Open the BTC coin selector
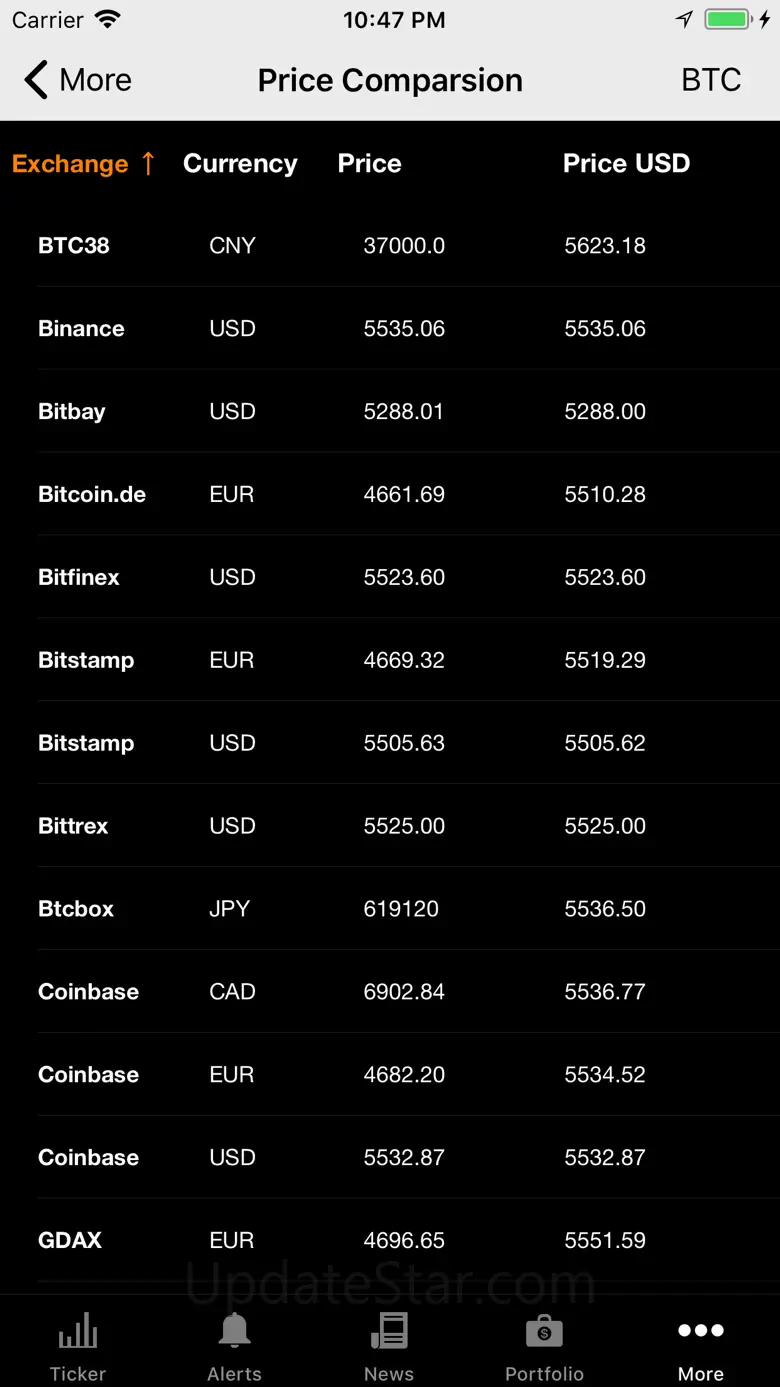This screenshot has height=1387, width=780. pos(711,80)
